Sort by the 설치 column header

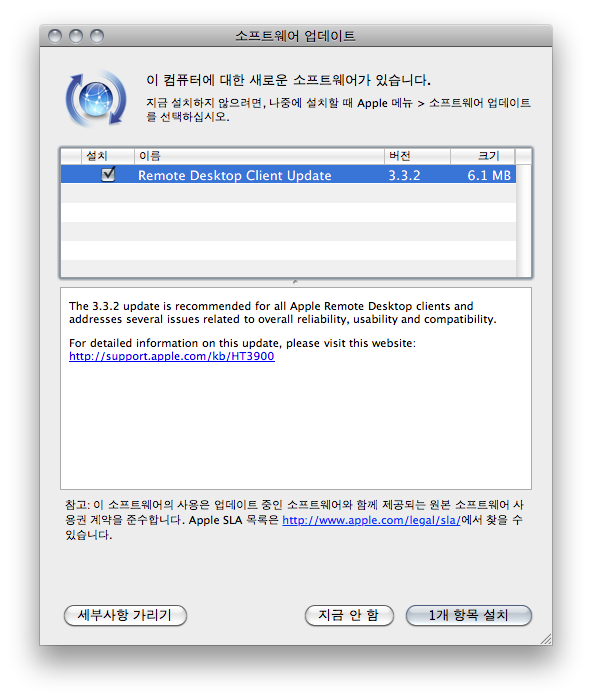point(108,156)
